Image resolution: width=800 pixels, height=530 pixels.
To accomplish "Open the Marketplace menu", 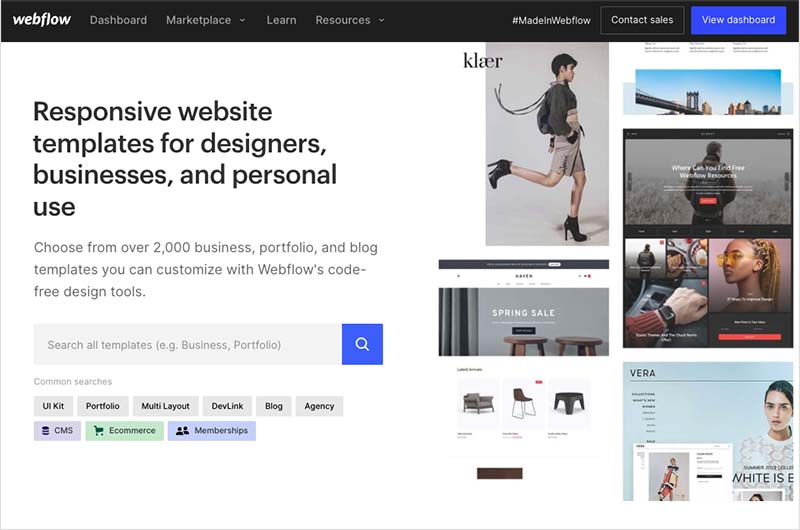I will pos(198,20).
